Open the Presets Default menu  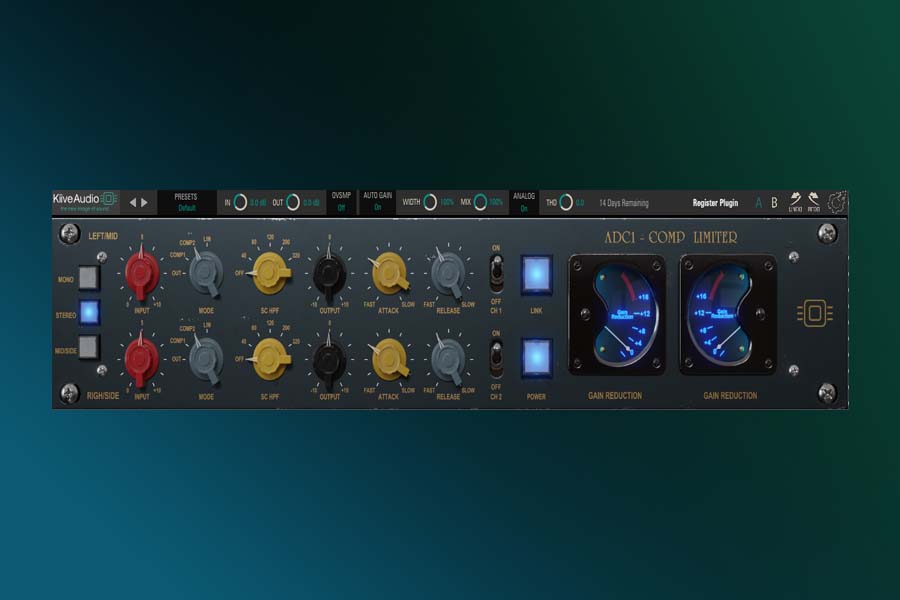[186, 202]
